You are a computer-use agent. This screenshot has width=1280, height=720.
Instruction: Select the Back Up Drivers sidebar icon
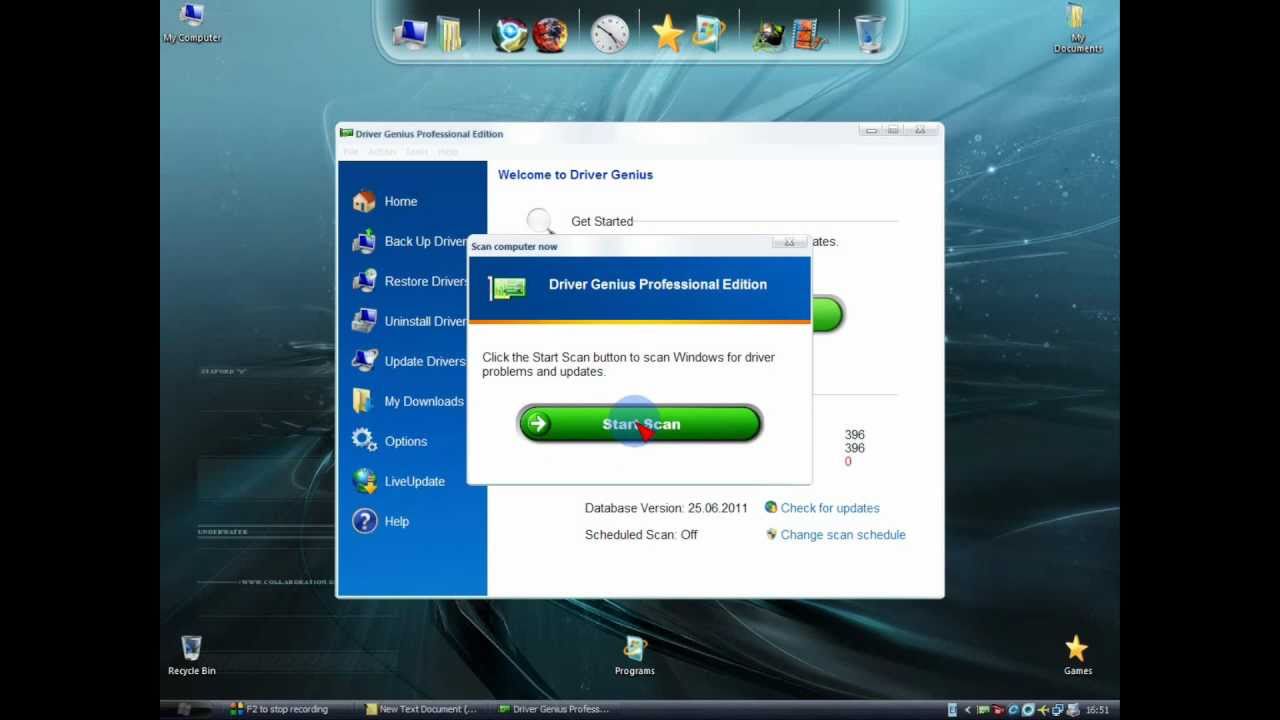click(x=364, y=241)
